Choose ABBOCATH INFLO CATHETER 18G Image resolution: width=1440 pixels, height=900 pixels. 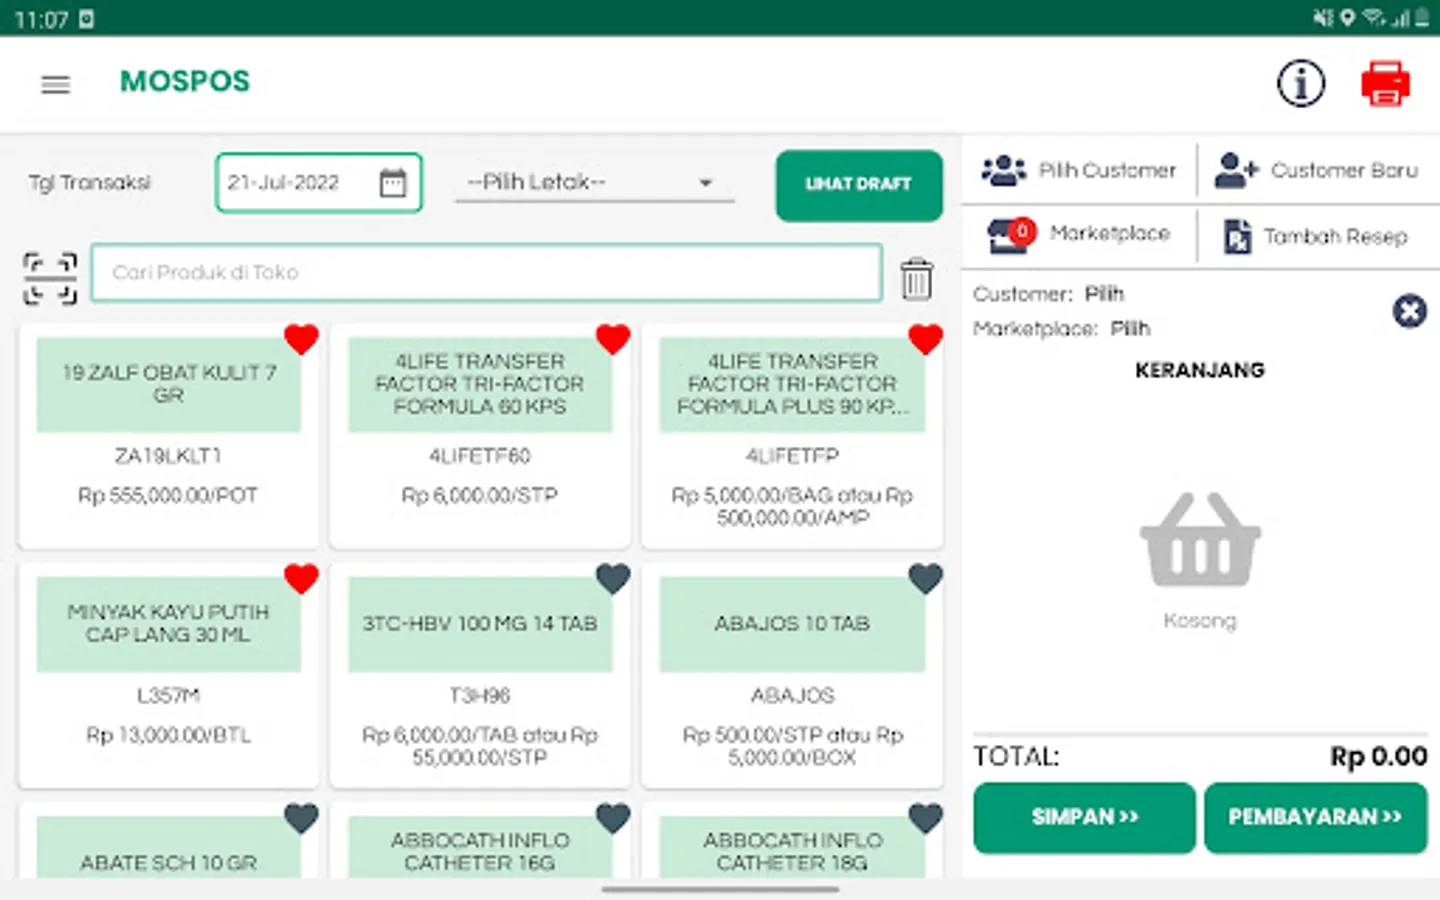tap(792, 841)
